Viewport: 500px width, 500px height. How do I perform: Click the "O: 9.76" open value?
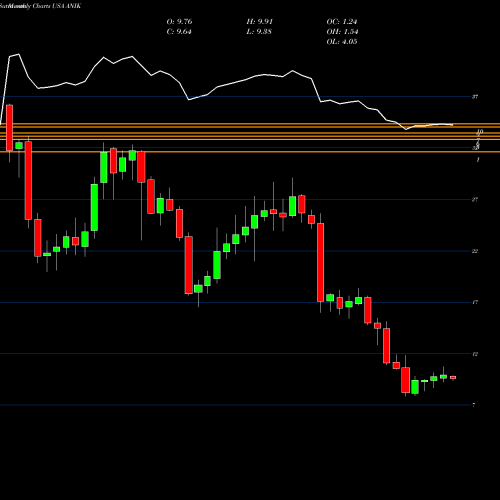(179, 22)
